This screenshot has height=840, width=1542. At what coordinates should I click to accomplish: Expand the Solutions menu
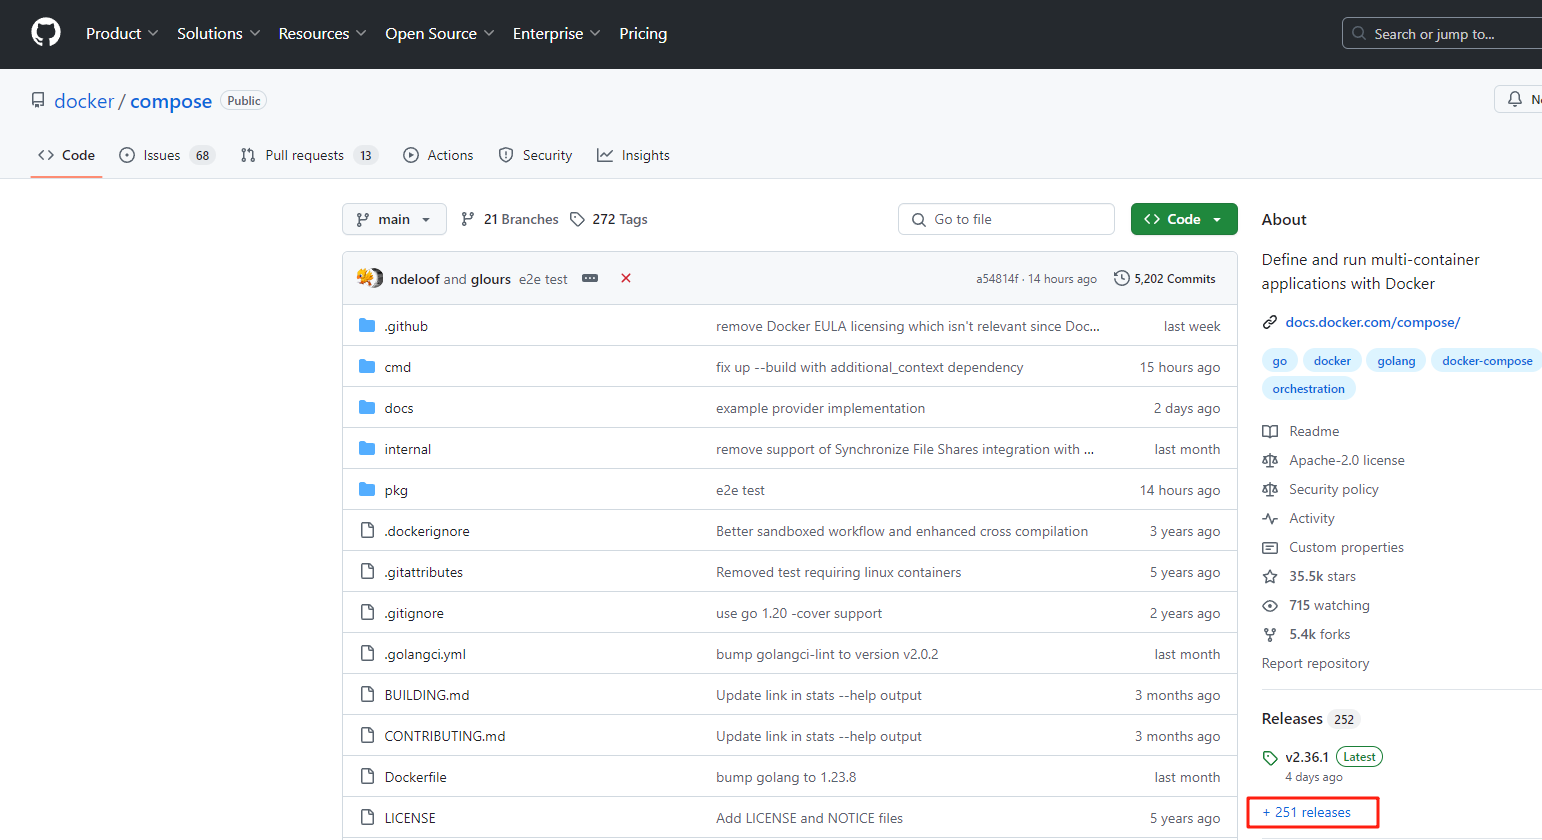pyautogui.click(x=219, y=34)
